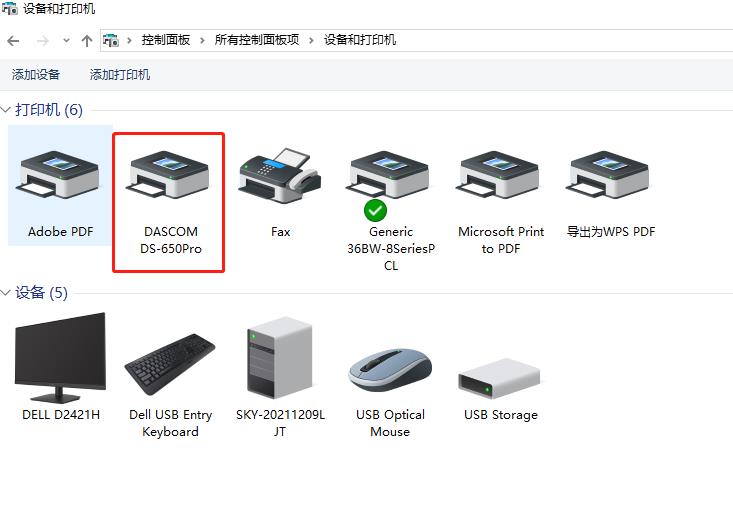Click the Microsoft Print to PDF label
The image size is (733, 526).
tap(501, 240)
